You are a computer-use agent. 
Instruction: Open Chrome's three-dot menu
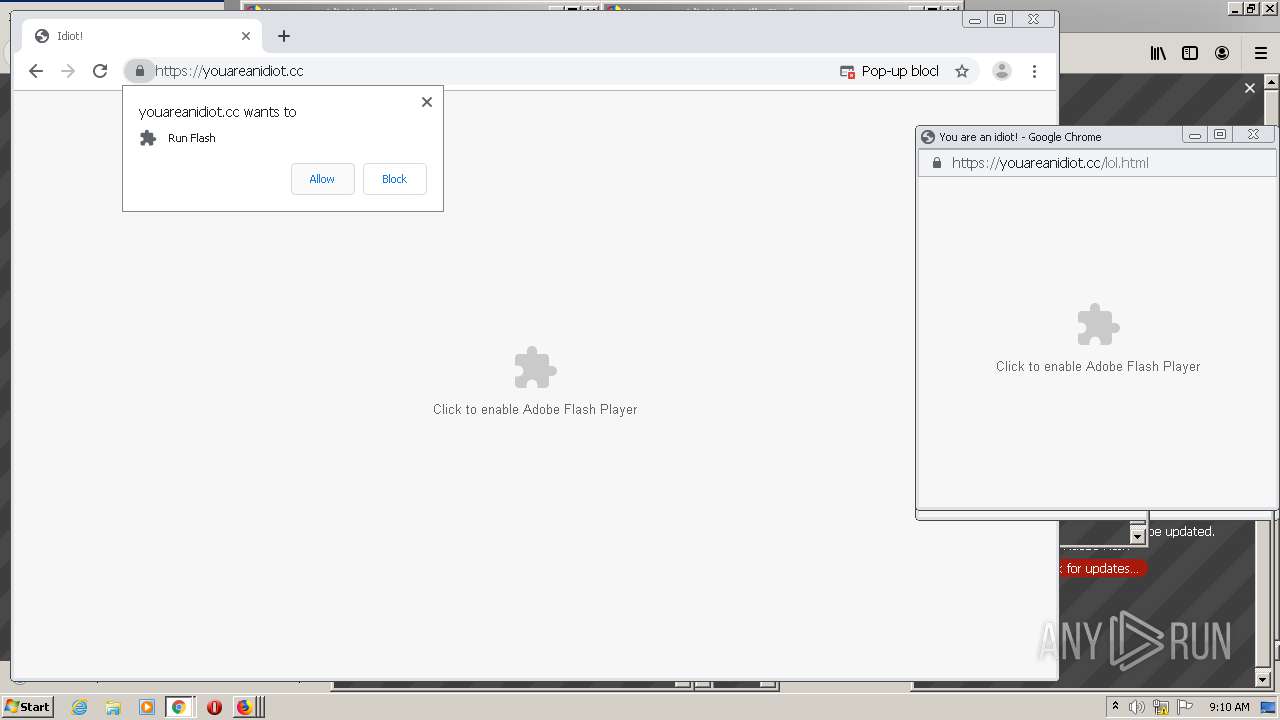(x=1034, y=71)
